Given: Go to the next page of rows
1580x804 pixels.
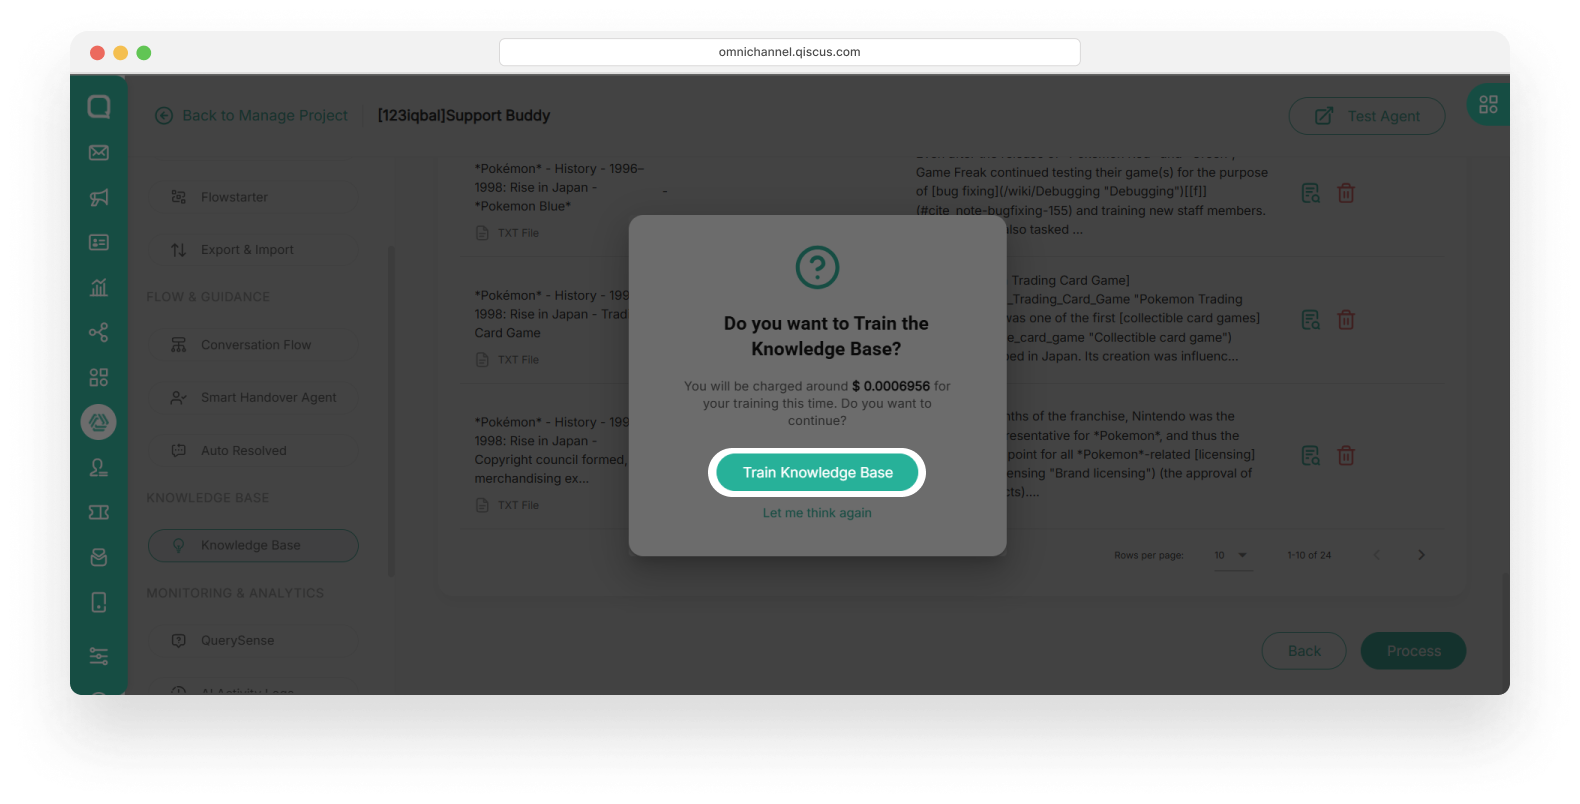Looking at the screenshot, I should (1421, 555).
